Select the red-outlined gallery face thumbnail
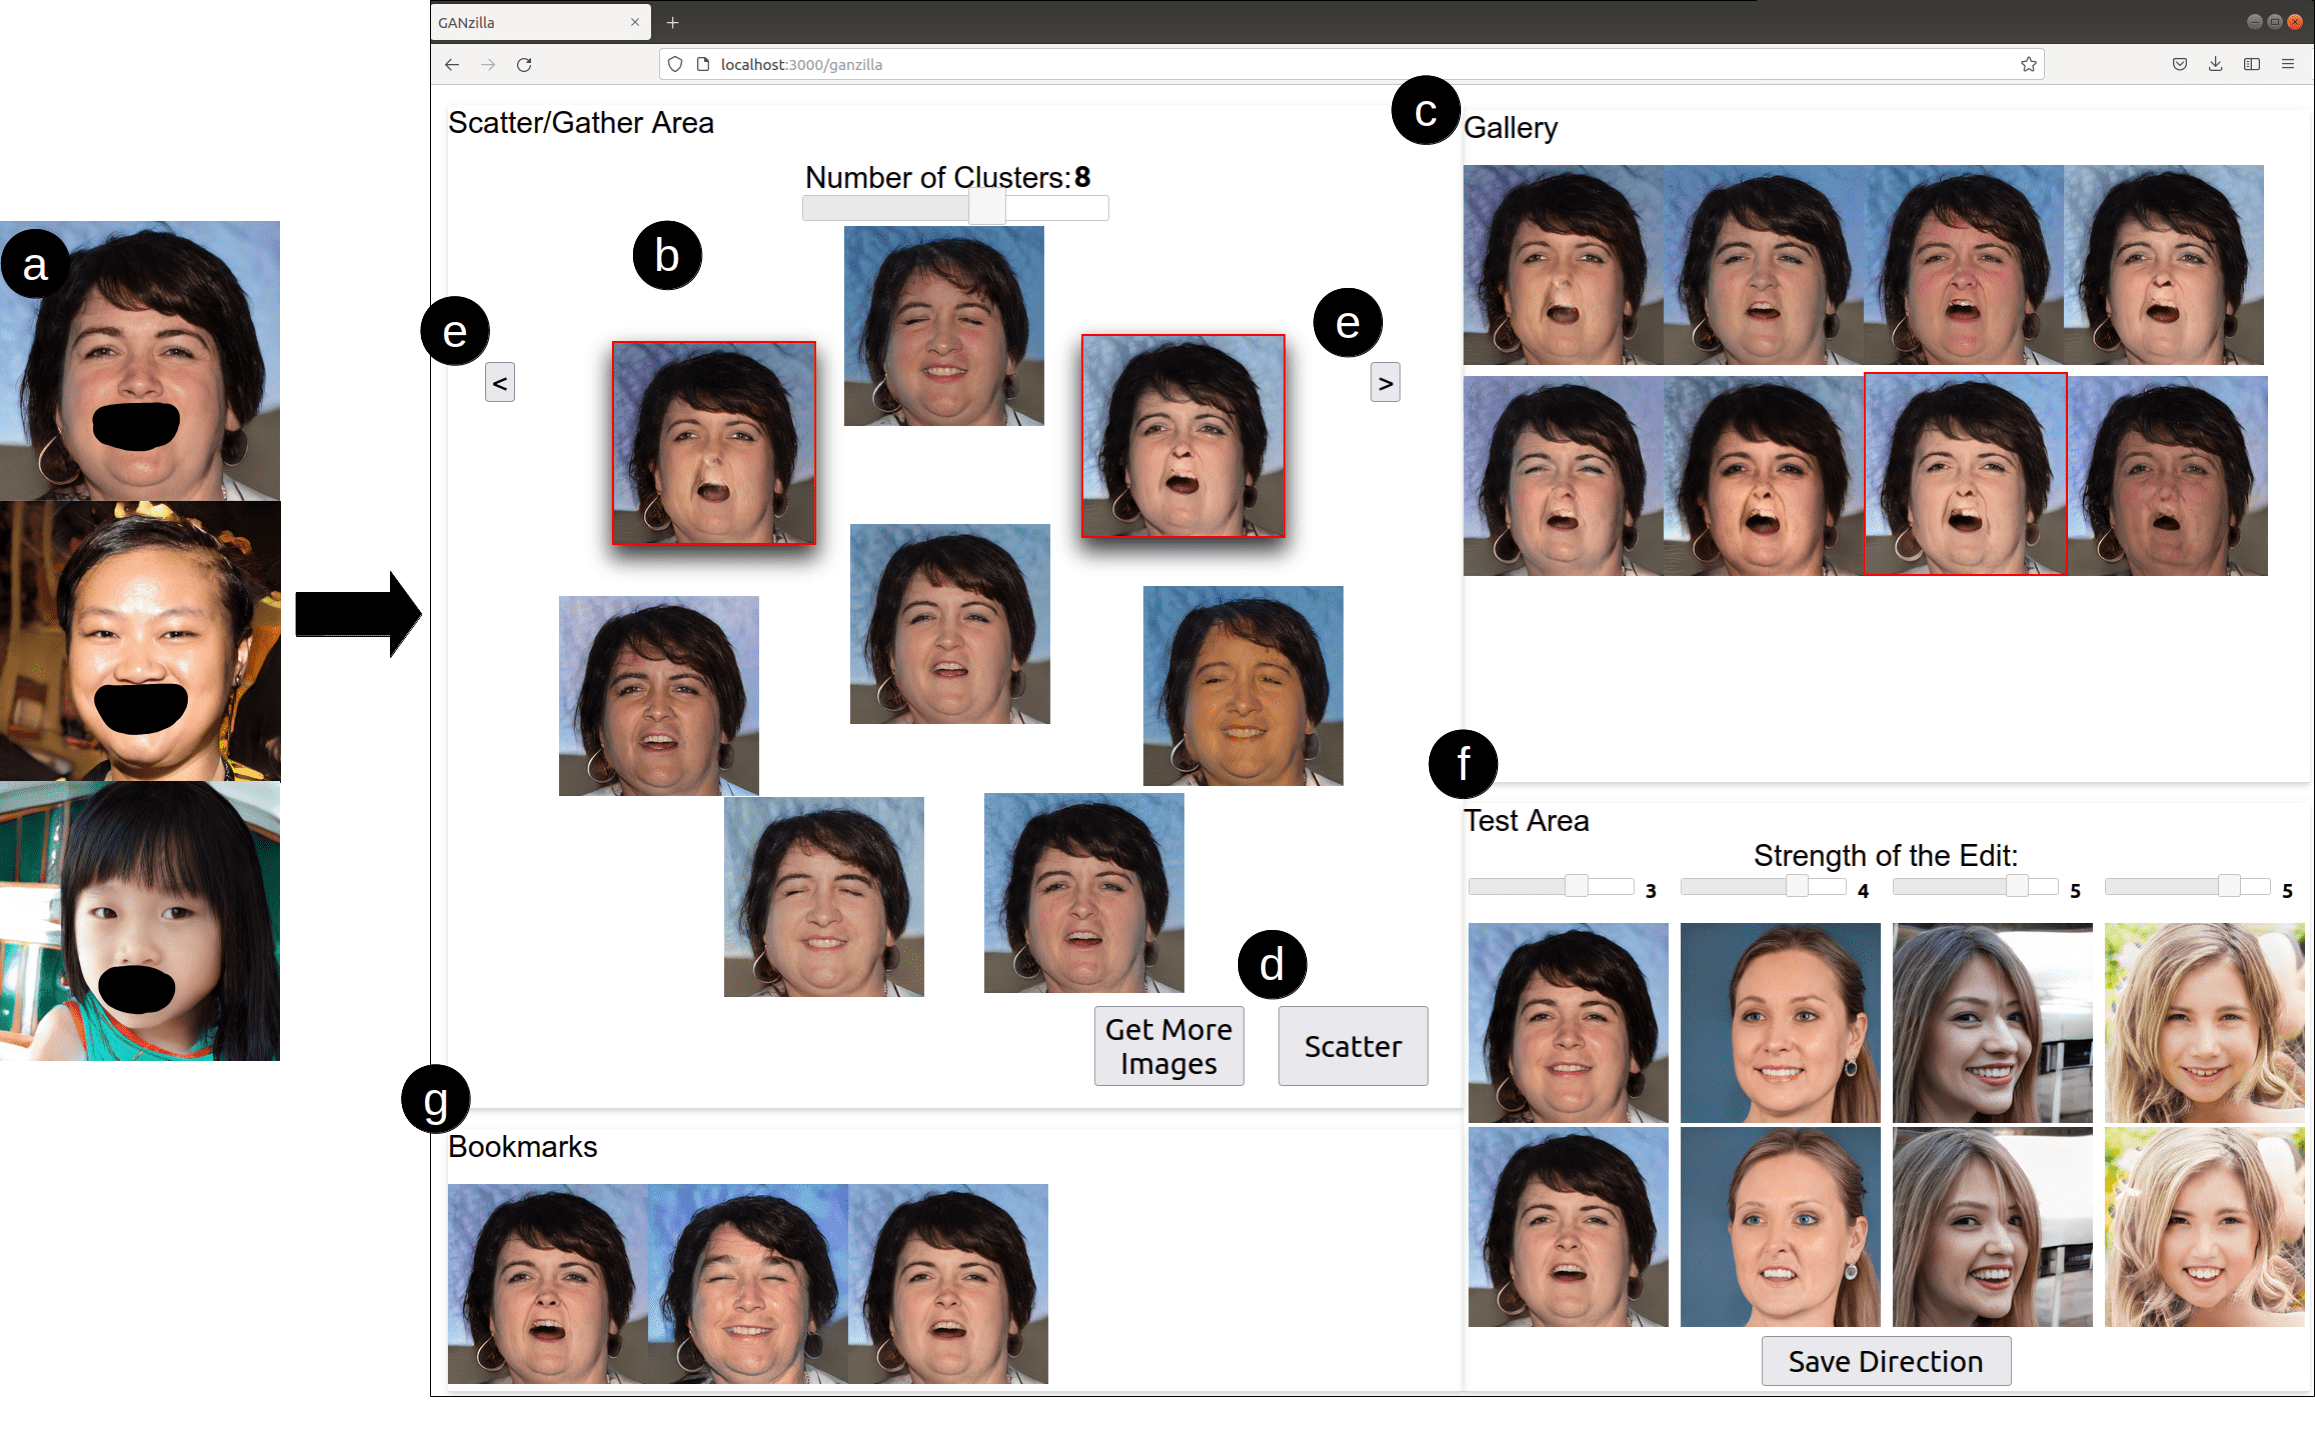Screen dimensions: 2315x1435 pyautogui.click(x=1965, y=475)
